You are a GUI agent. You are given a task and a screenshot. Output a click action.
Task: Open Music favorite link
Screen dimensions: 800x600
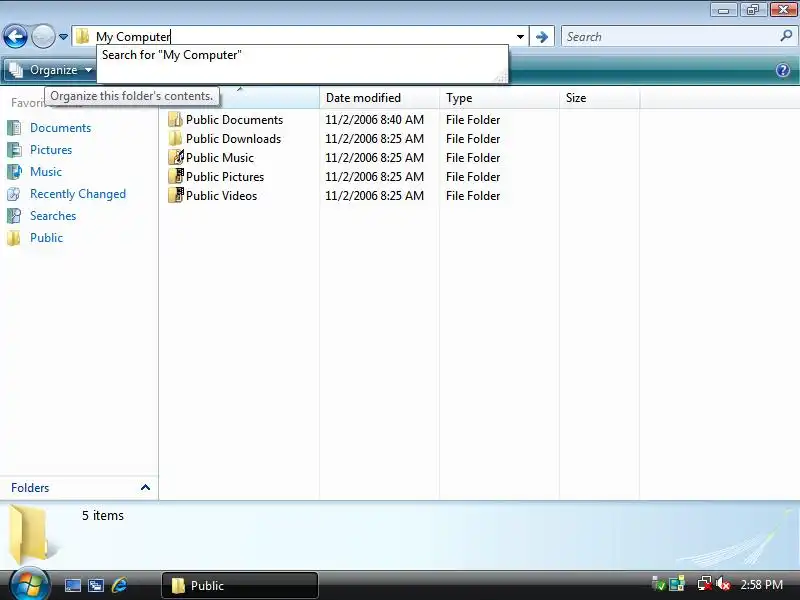pos(46,172)
